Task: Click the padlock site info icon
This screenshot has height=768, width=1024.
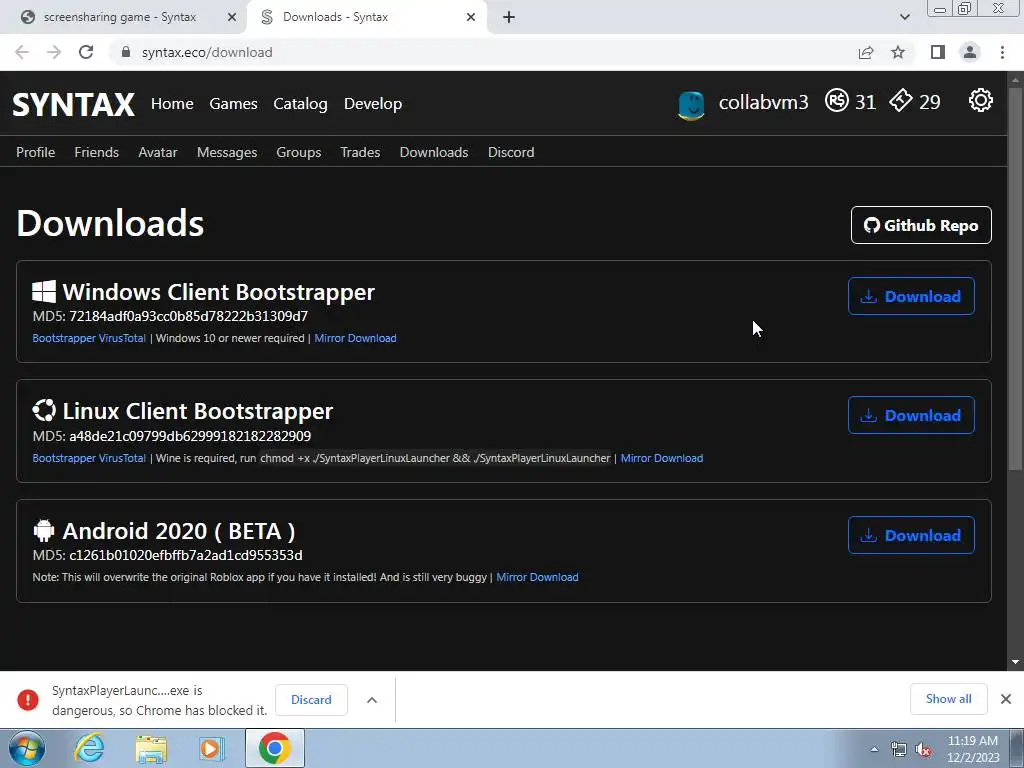Action: pyautogui.click(x=126, y=52)
